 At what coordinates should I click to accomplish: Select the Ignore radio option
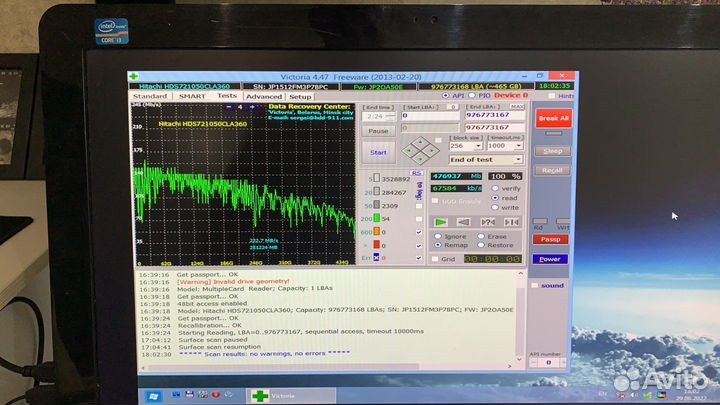(438, 236)
